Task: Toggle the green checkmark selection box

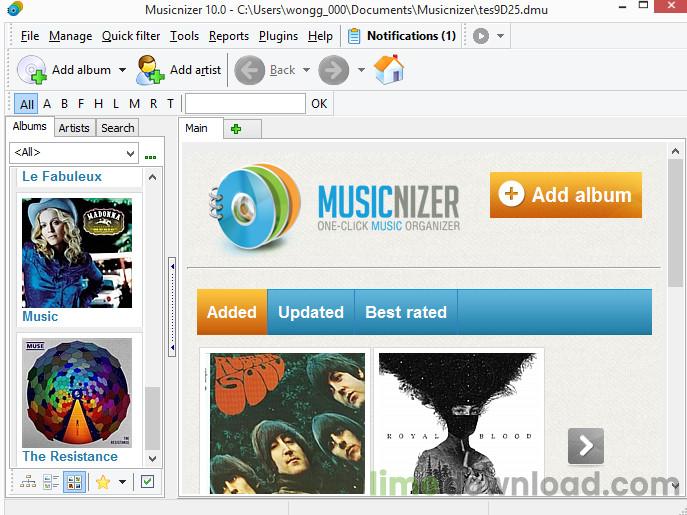Action: pos(148,482)
